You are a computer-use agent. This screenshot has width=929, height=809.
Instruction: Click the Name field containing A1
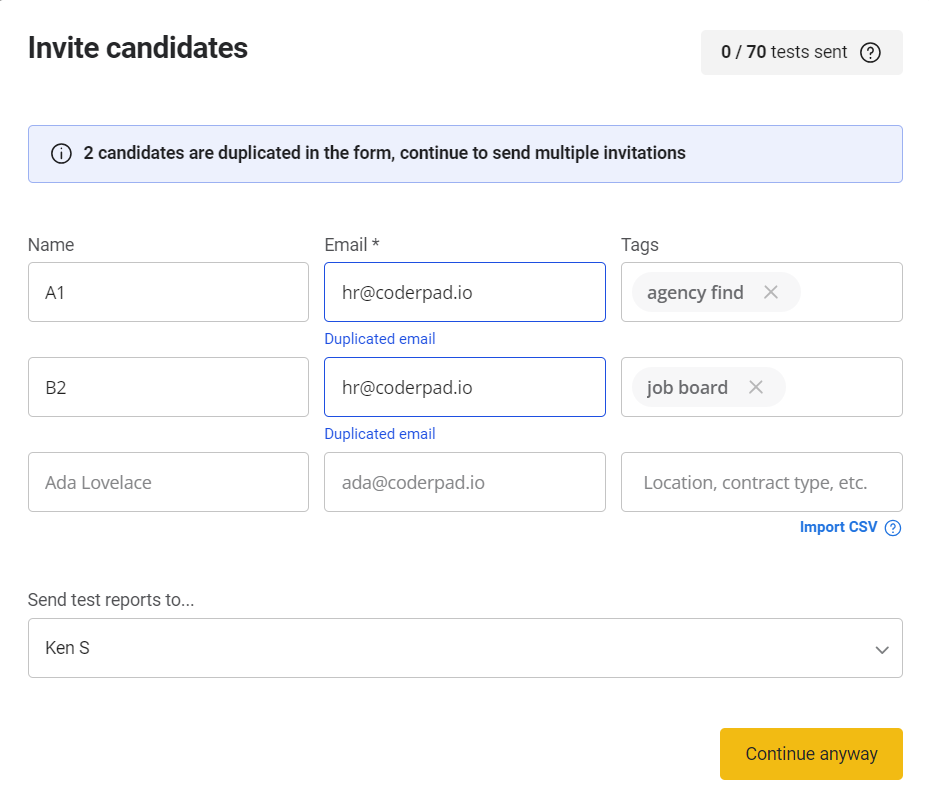click(x=168, y=292)
